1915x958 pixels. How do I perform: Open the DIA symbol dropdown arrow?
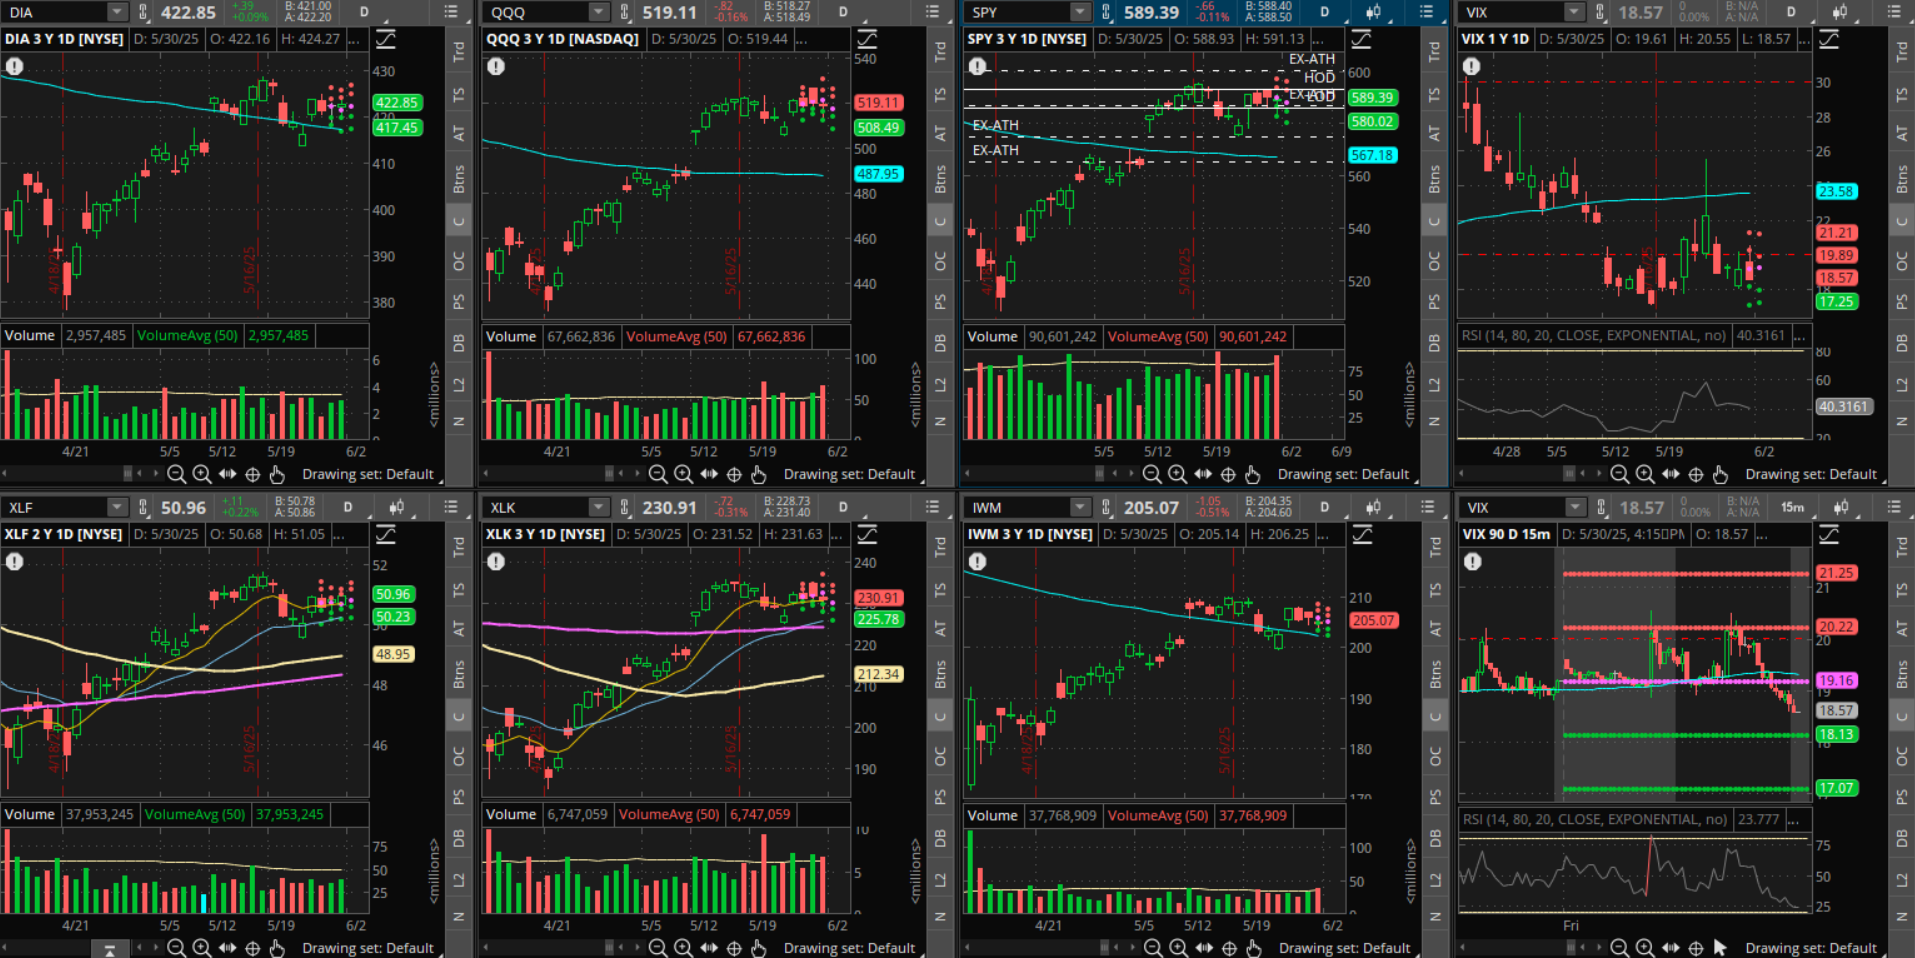pos(117,12)
